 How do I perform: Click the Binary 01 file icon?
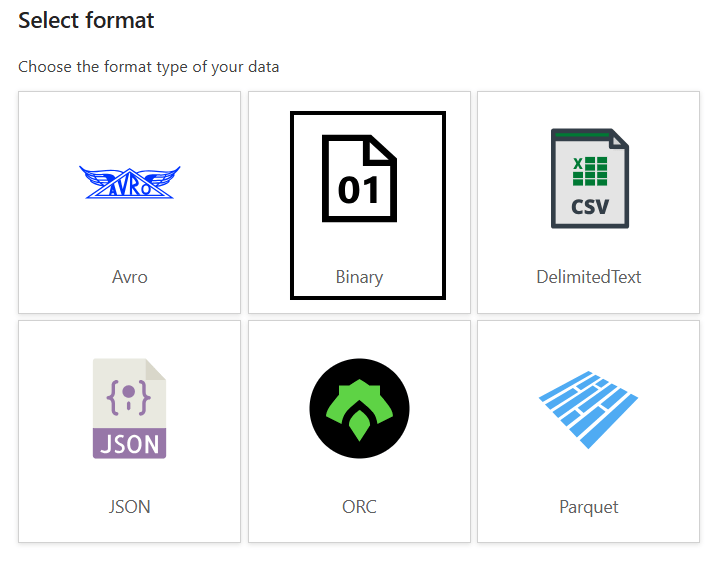point(359,178)
